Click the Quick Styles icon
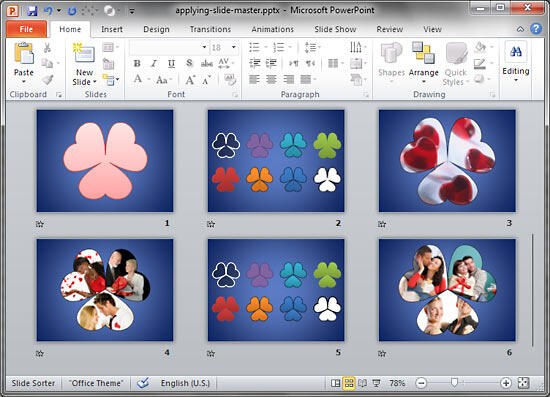550x397 pixels. (456, 53)
